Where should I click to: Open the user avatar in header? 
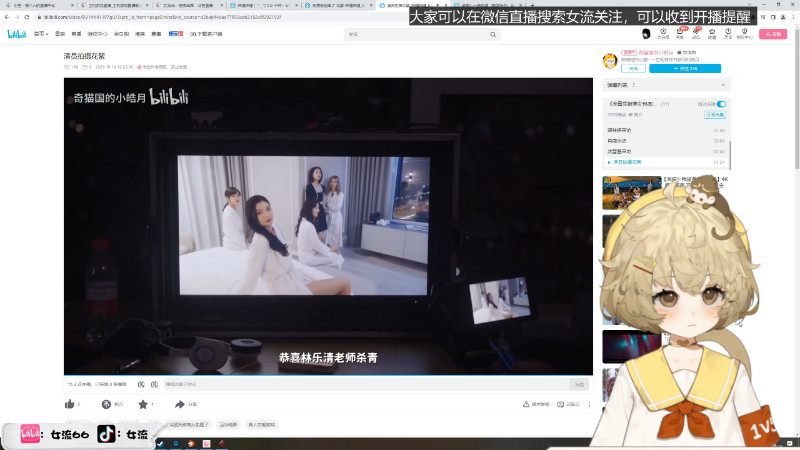click(x=646, y=34)
